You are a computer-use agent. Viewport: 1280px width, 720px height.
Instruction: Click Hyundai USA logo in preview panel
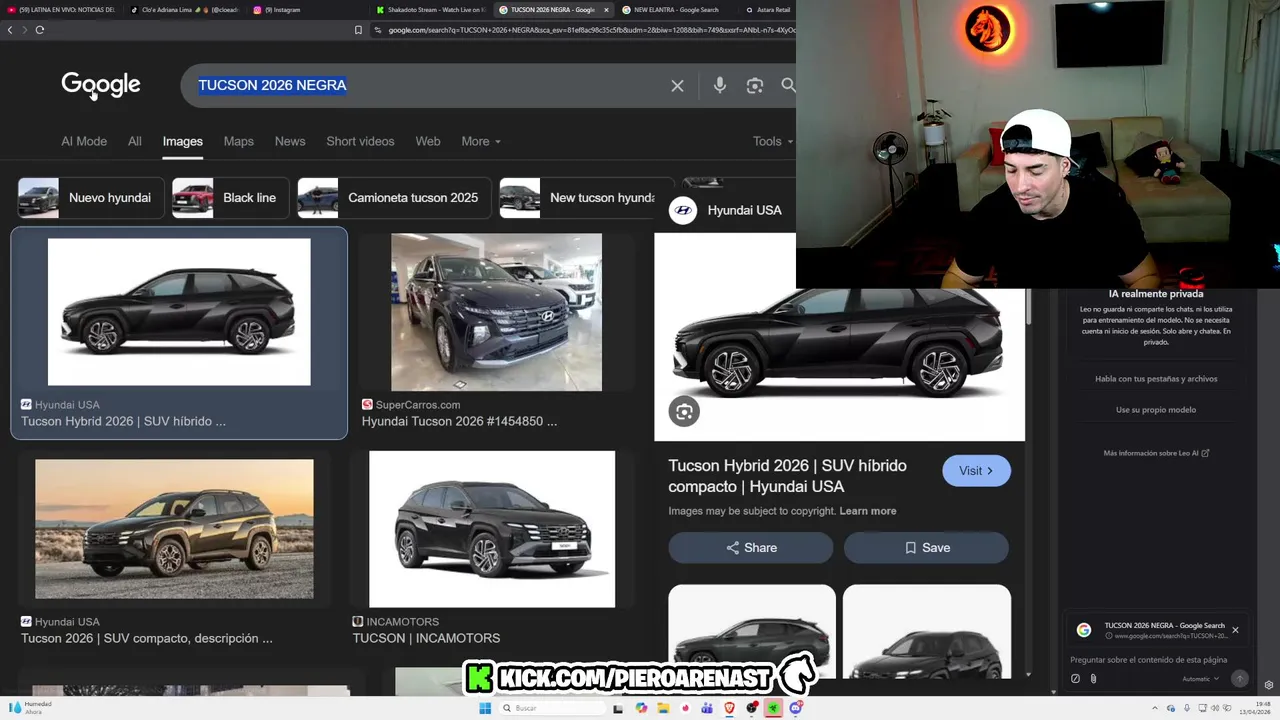coord(683,210)
